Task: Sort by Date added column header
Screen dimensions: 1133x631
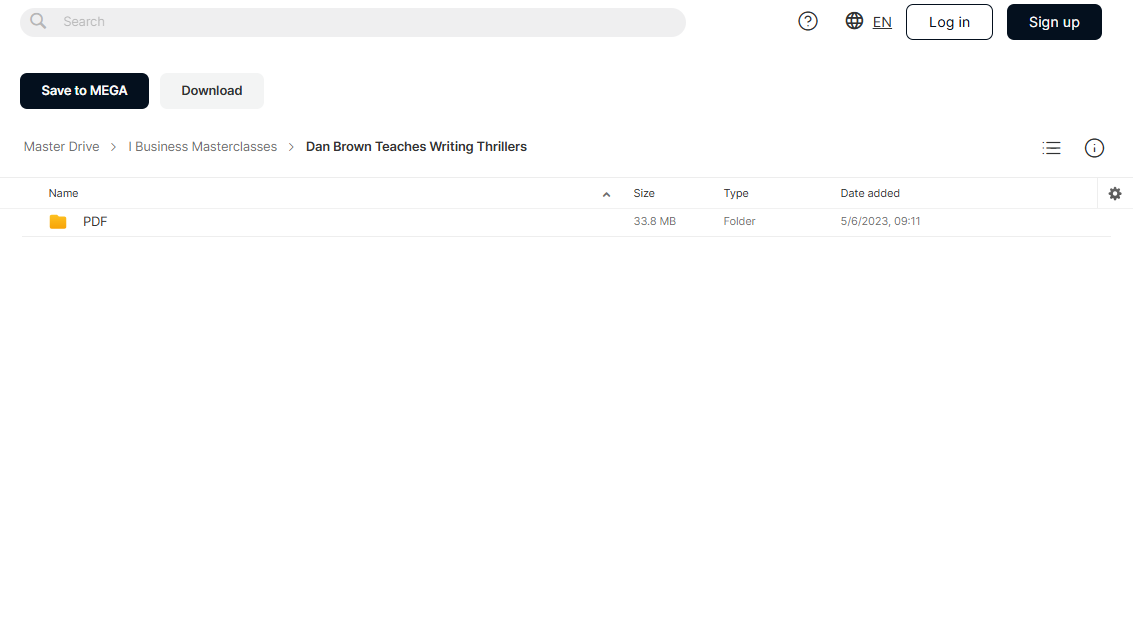Action: point(870,194)
